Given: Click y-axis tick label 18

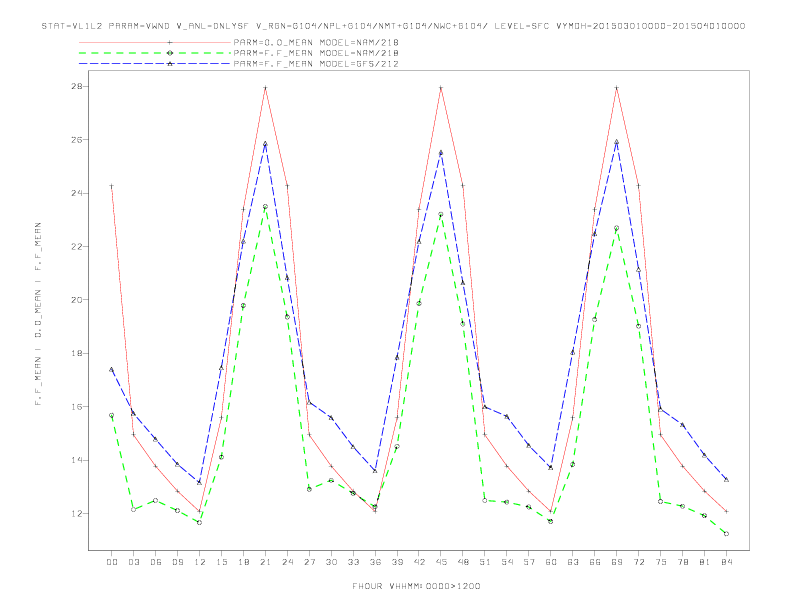Looking at the screenshot, I should (x=77, y=353).
